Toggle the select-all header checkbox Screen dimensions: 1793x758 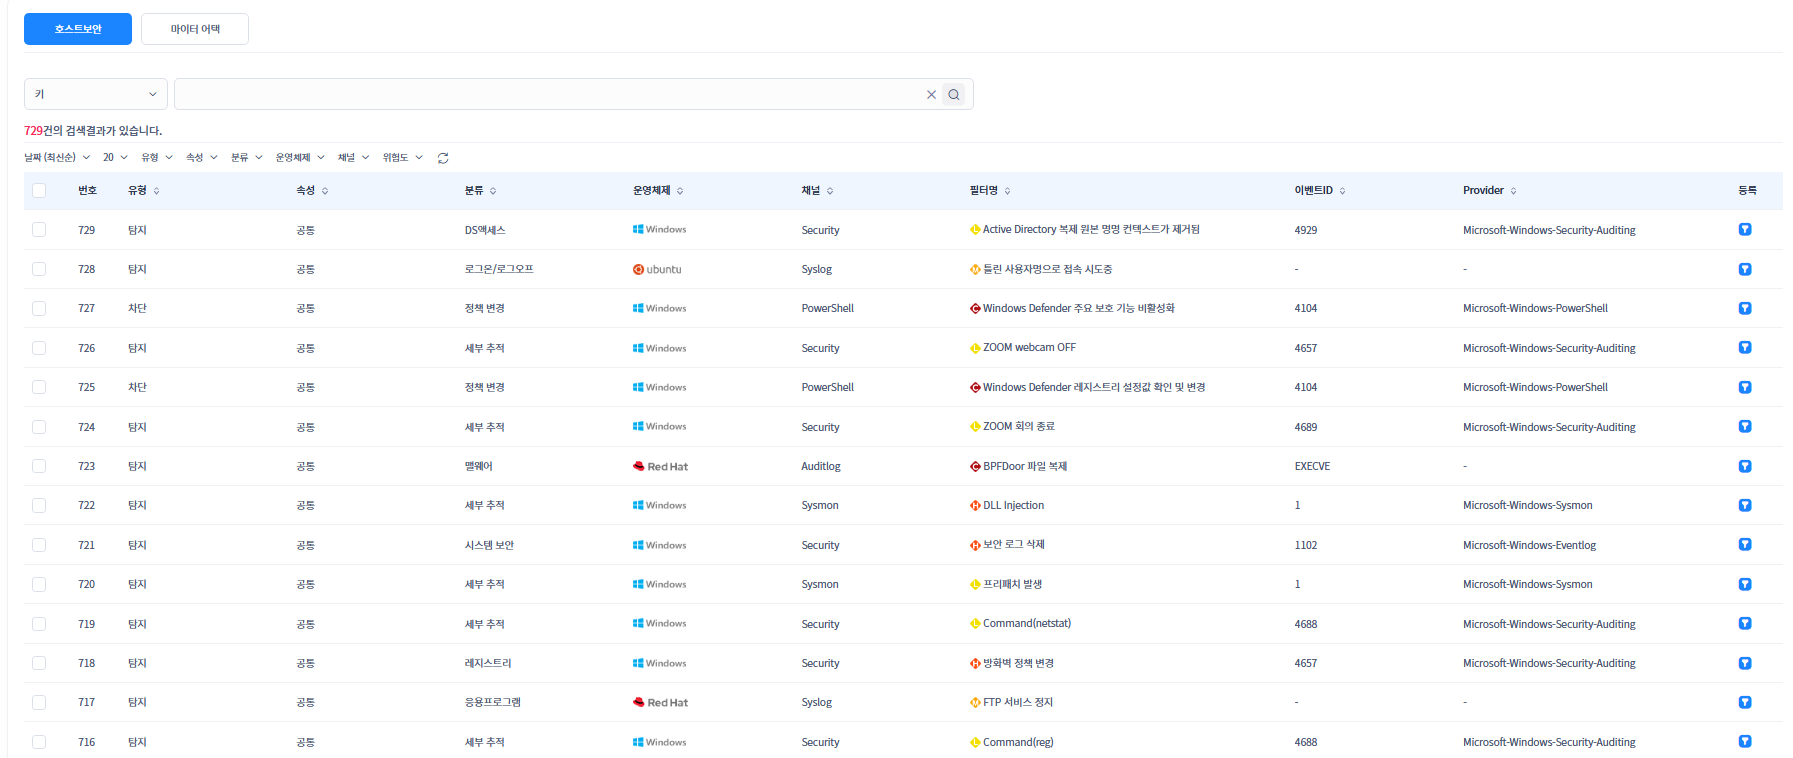(39, 191)
